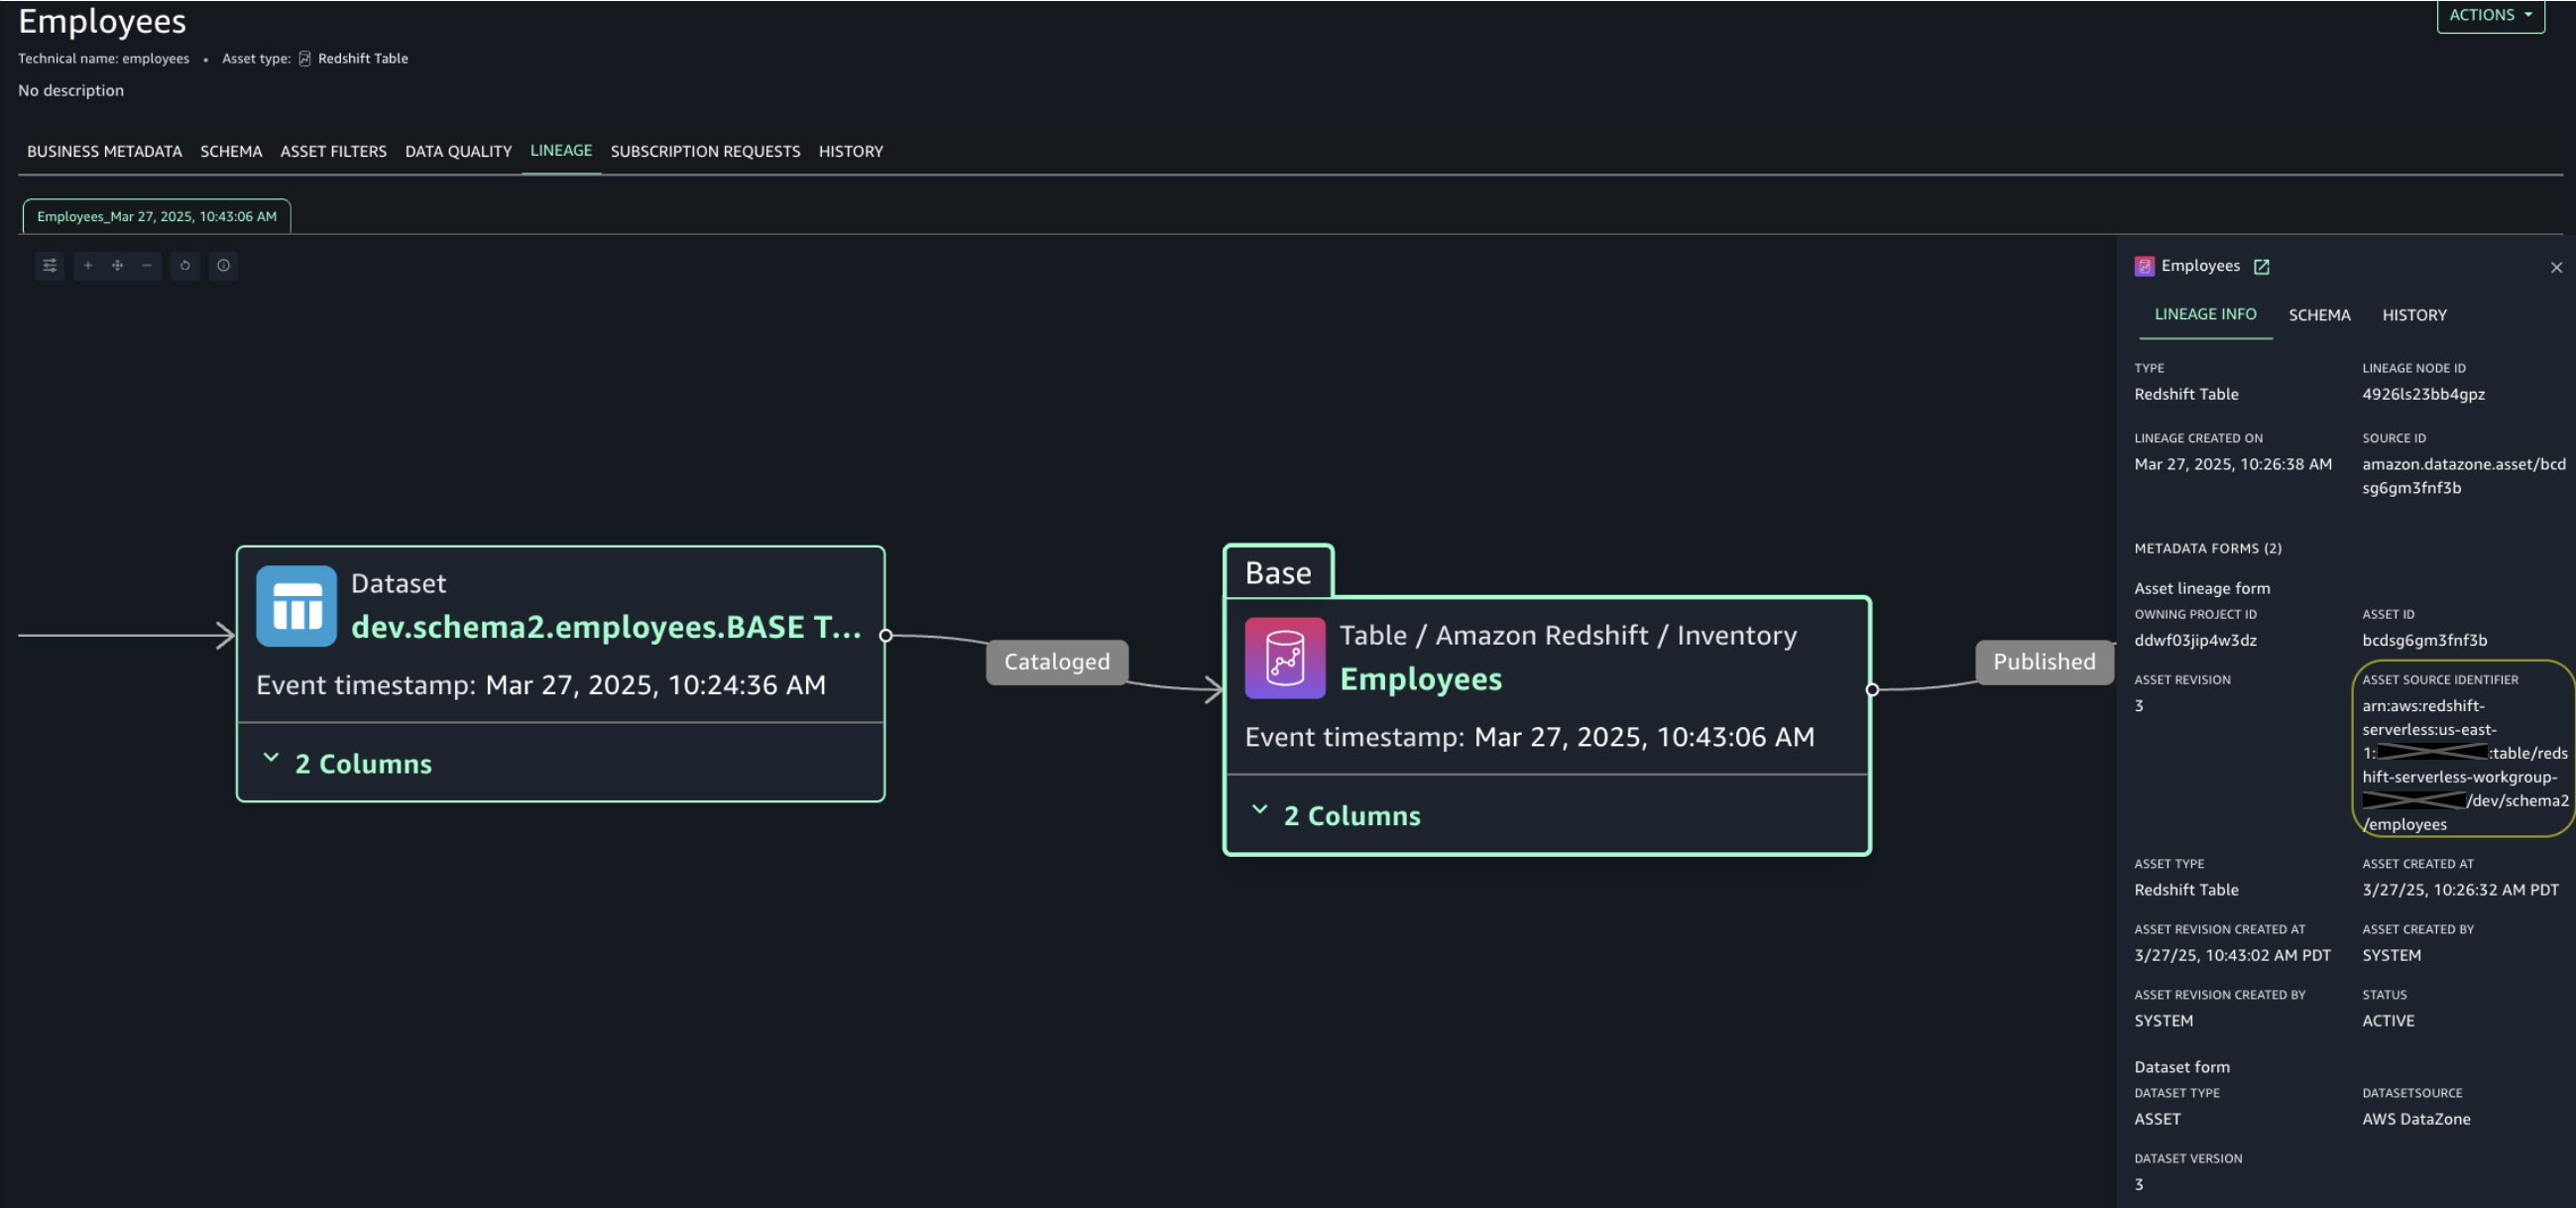
Task: Click the Employees node output connector dot
Action: pyautogui.click(x=1872, y=690)
